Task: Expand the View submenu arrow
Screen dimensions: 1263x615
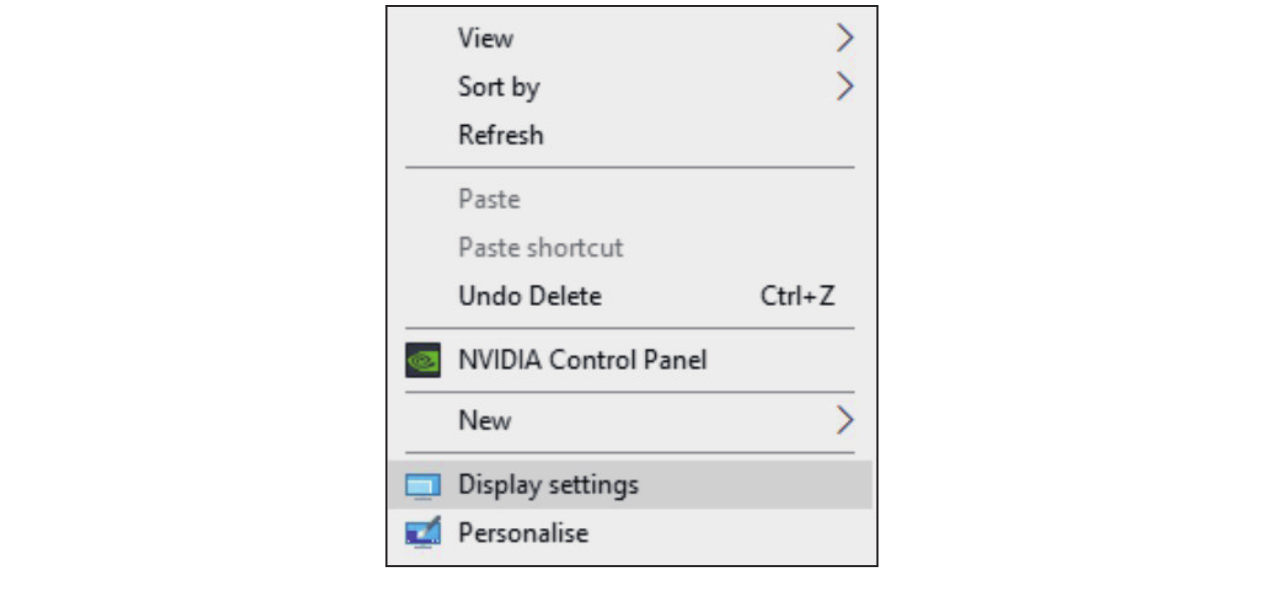Action: (x=845, y=38)
